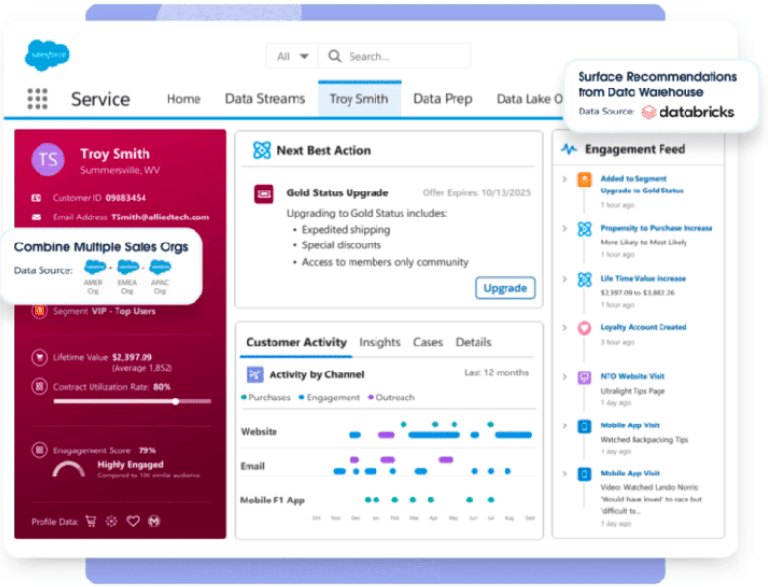Click the Engagement Score icon
The width and height of the screenshot is (768, 587).
pos(39,450)
